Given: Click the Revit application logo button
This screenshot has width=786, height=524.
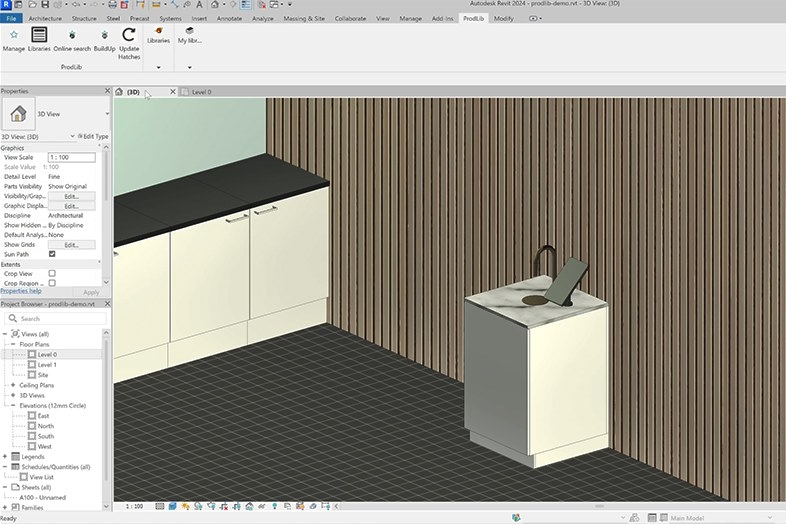Looking at the screenshot, I should point(6,5).
